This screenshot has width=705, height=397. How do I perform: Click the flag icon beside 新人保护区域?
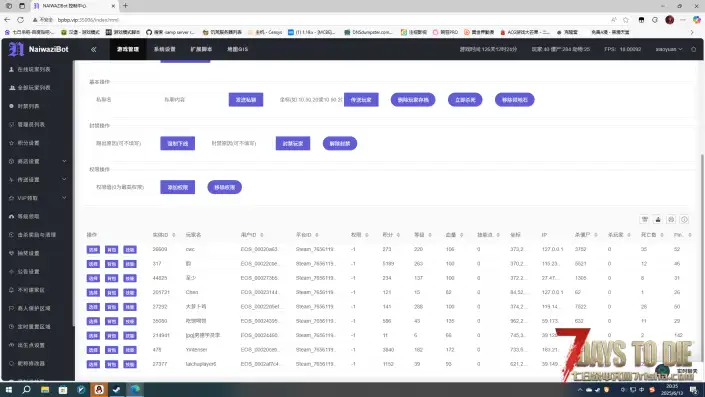(11, 308)
